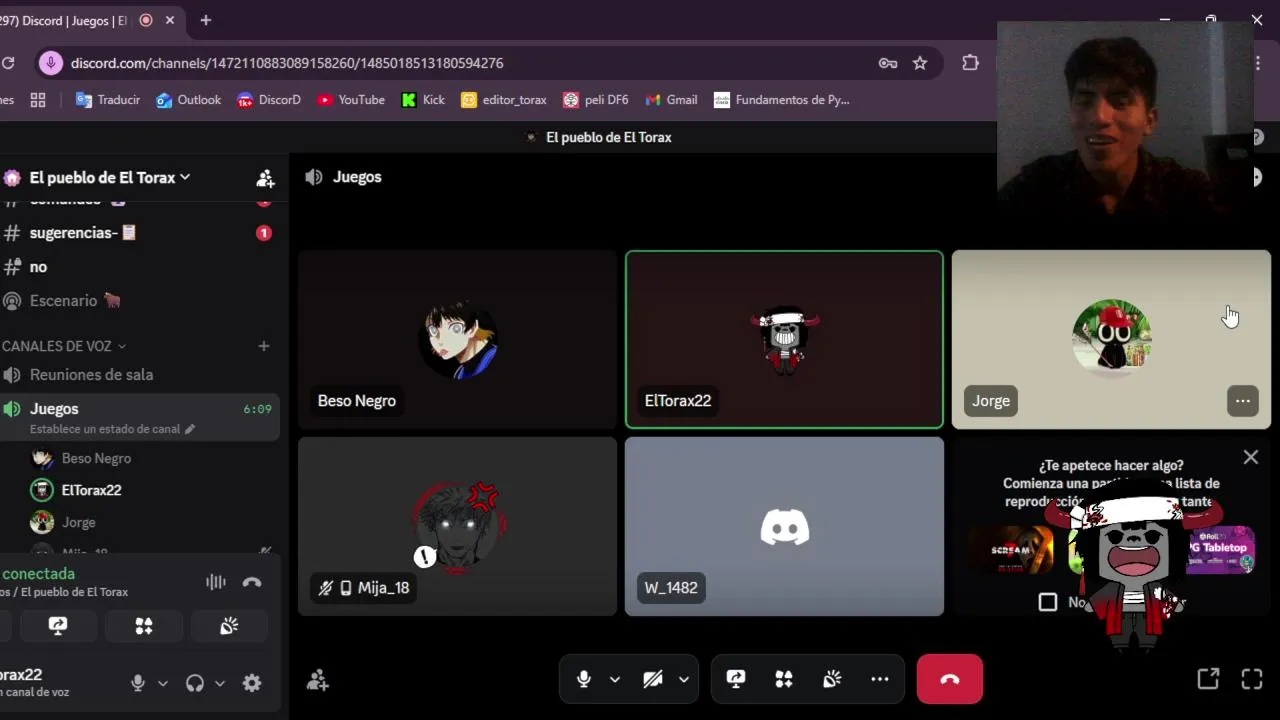Close the activity suggestion panel
Image resolution: width=1280 pixels, height=720 pixels.
pos(1251,457)
